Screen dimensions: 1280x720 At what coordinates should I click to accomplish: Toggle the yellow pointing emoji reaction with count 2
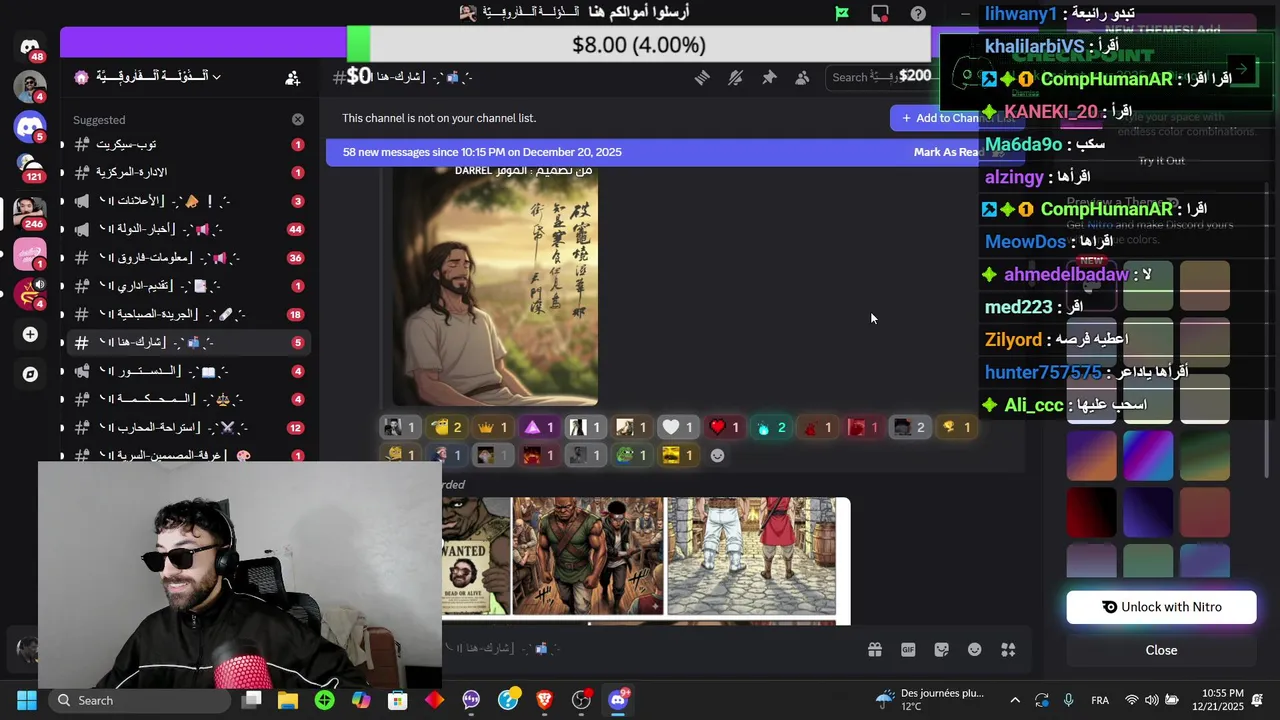[x=446, y=427]
